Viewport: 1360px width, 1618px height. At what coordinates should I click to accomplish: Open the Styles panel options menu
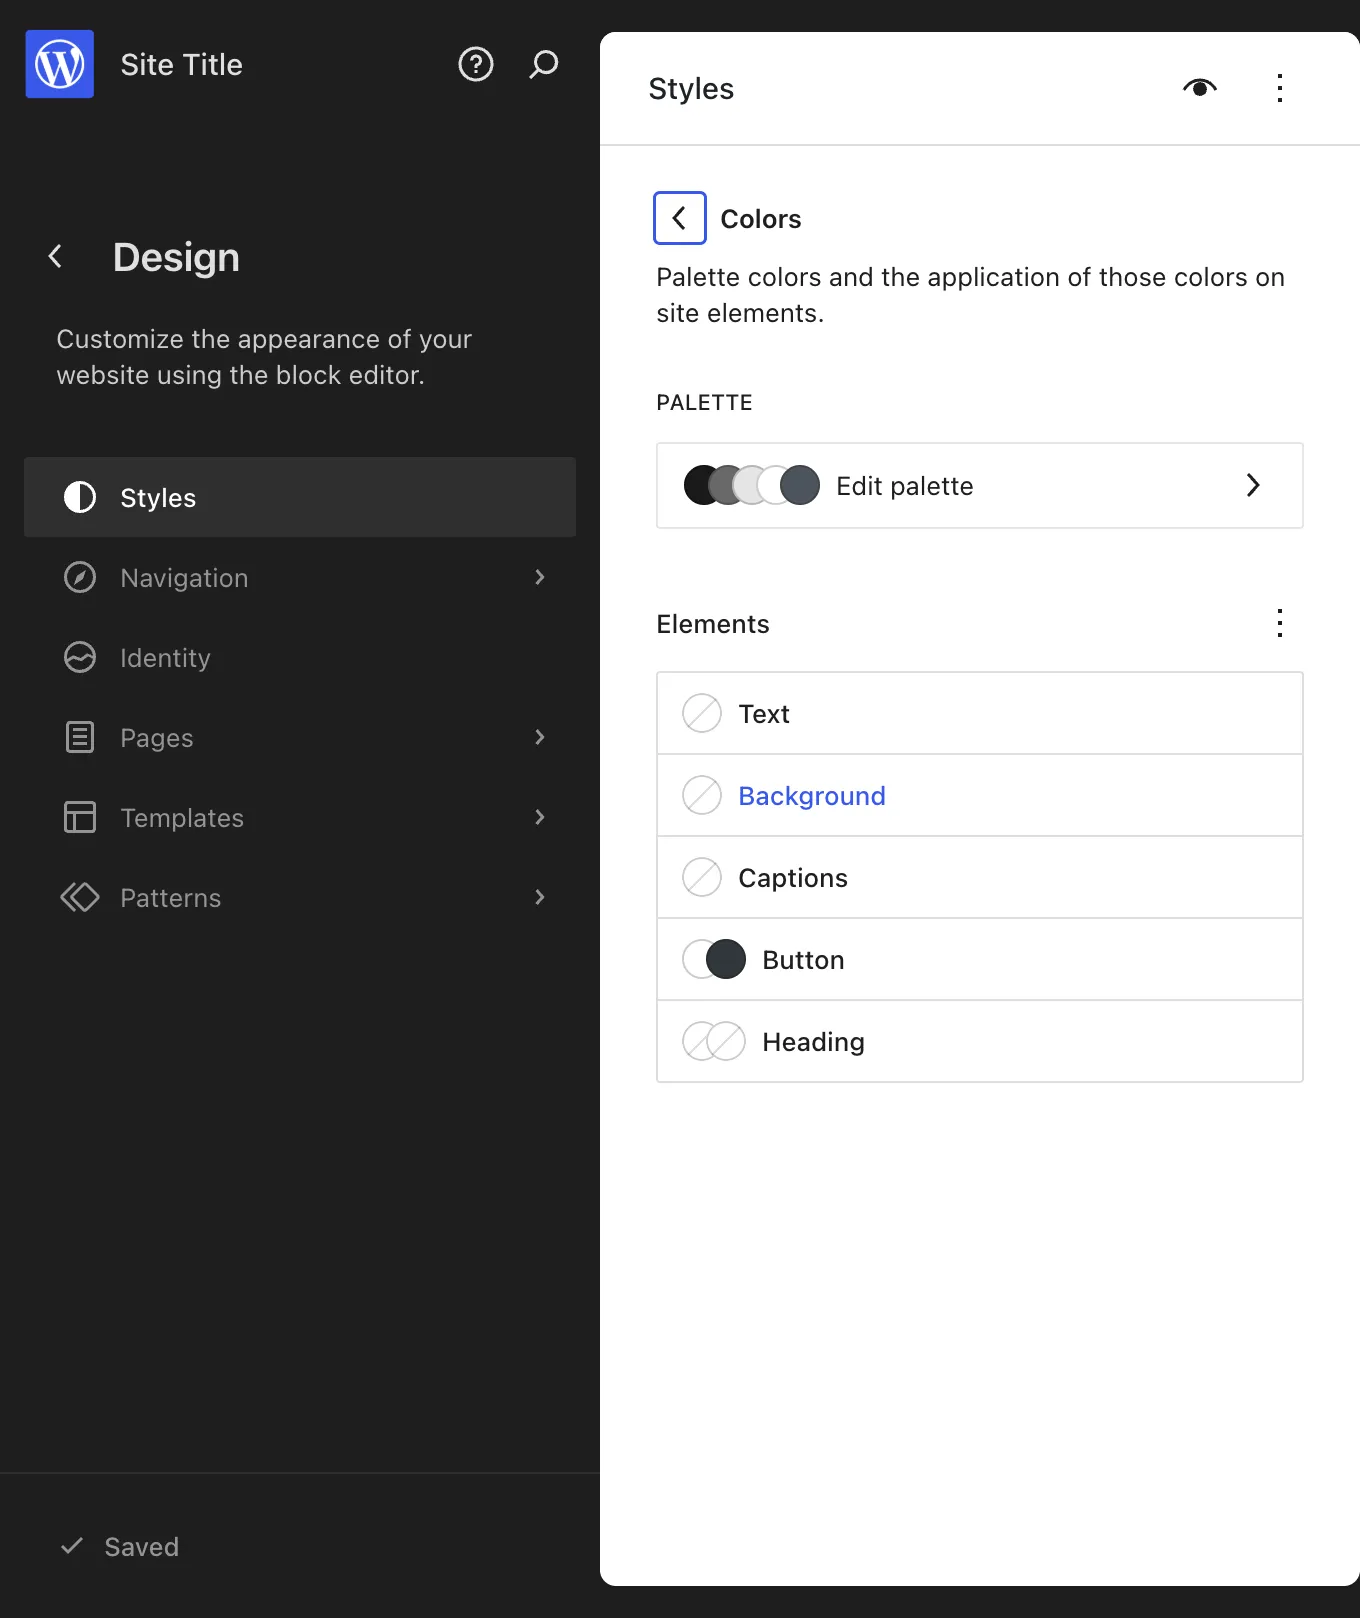[1280, 88]
